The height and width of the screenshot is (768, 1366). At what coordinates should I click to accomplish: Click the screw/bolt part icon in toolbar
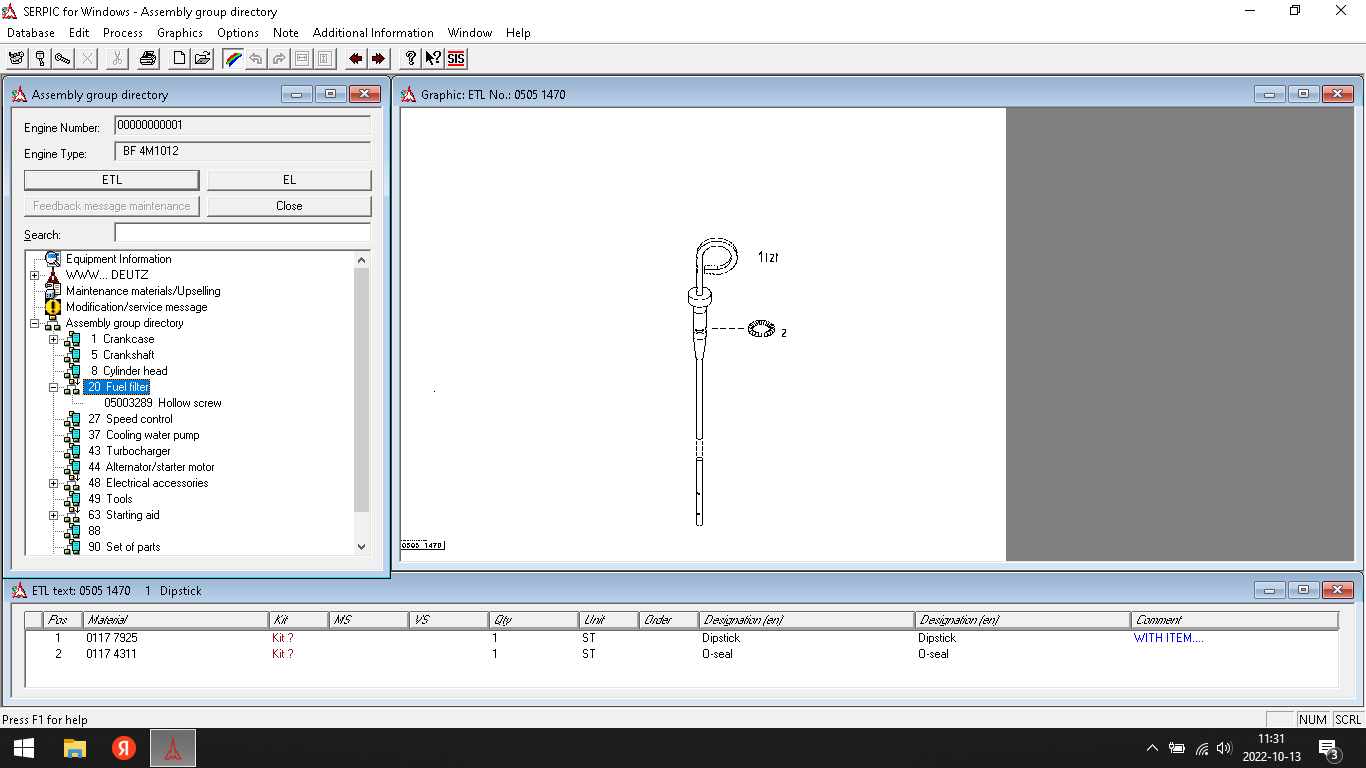(x=63, y=59)
